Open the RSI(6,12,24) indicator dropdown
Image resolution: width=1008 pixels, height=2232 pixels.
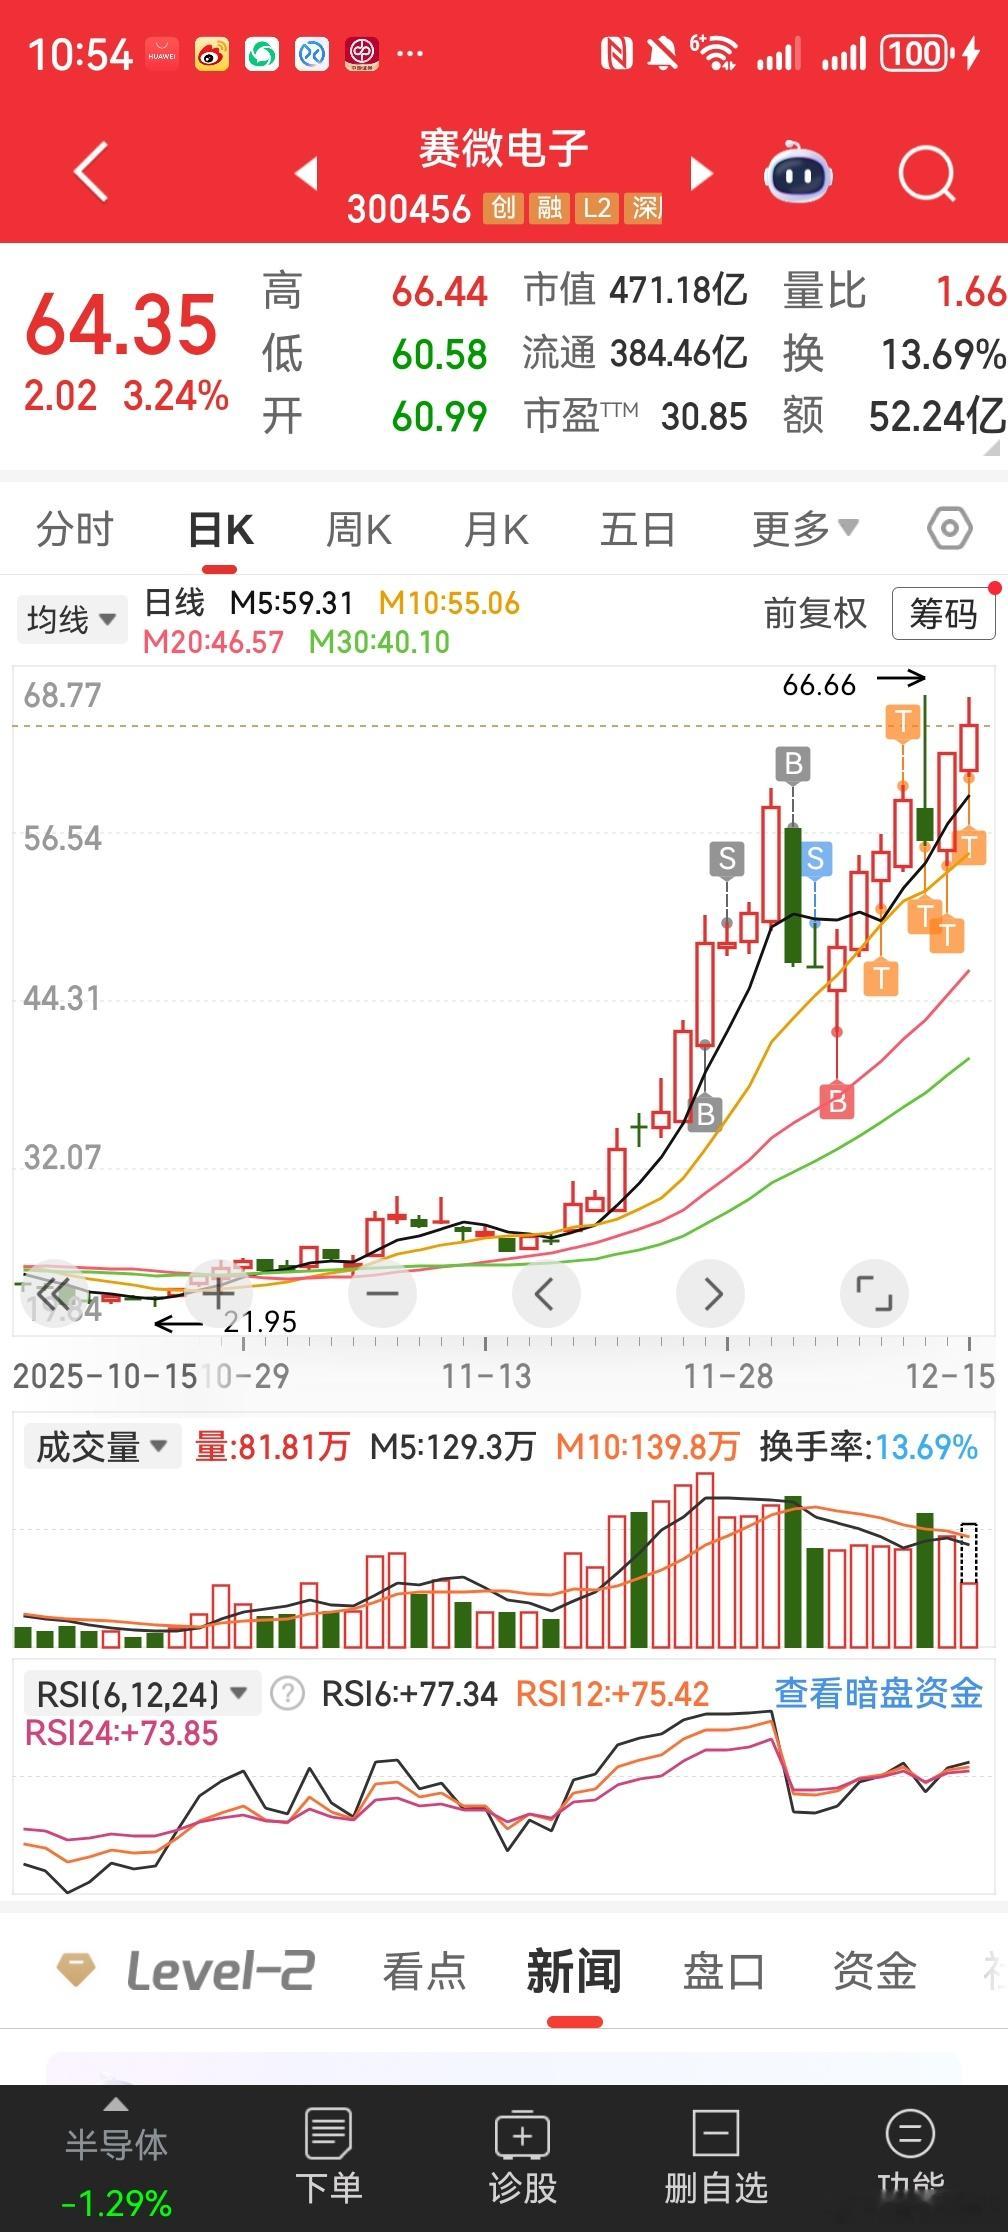pos(142,1694)
